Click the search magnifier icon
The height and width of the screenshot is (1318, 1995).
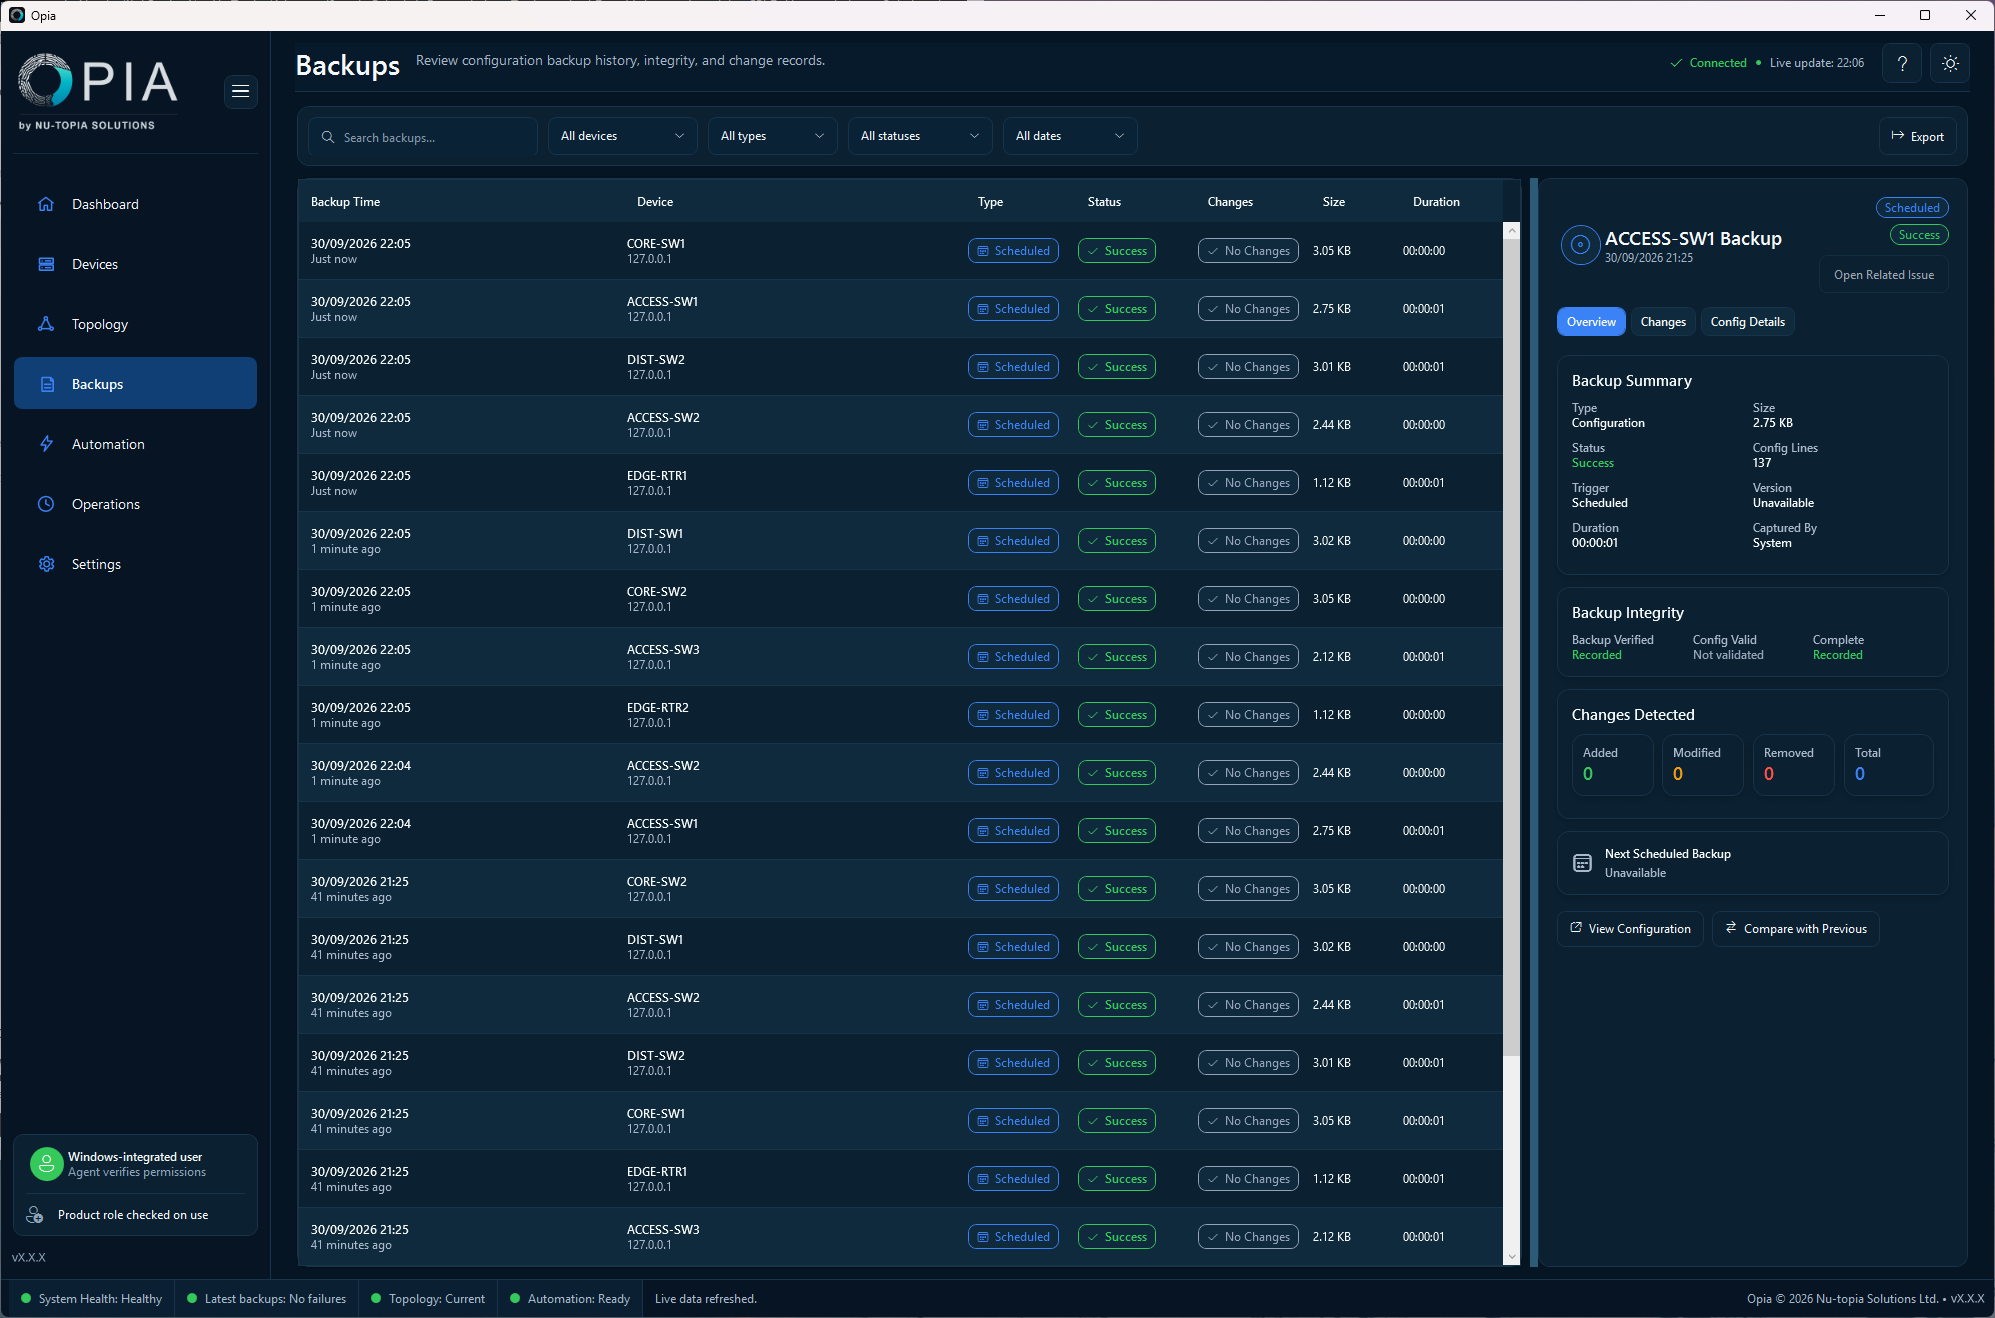tap(328, 137)
